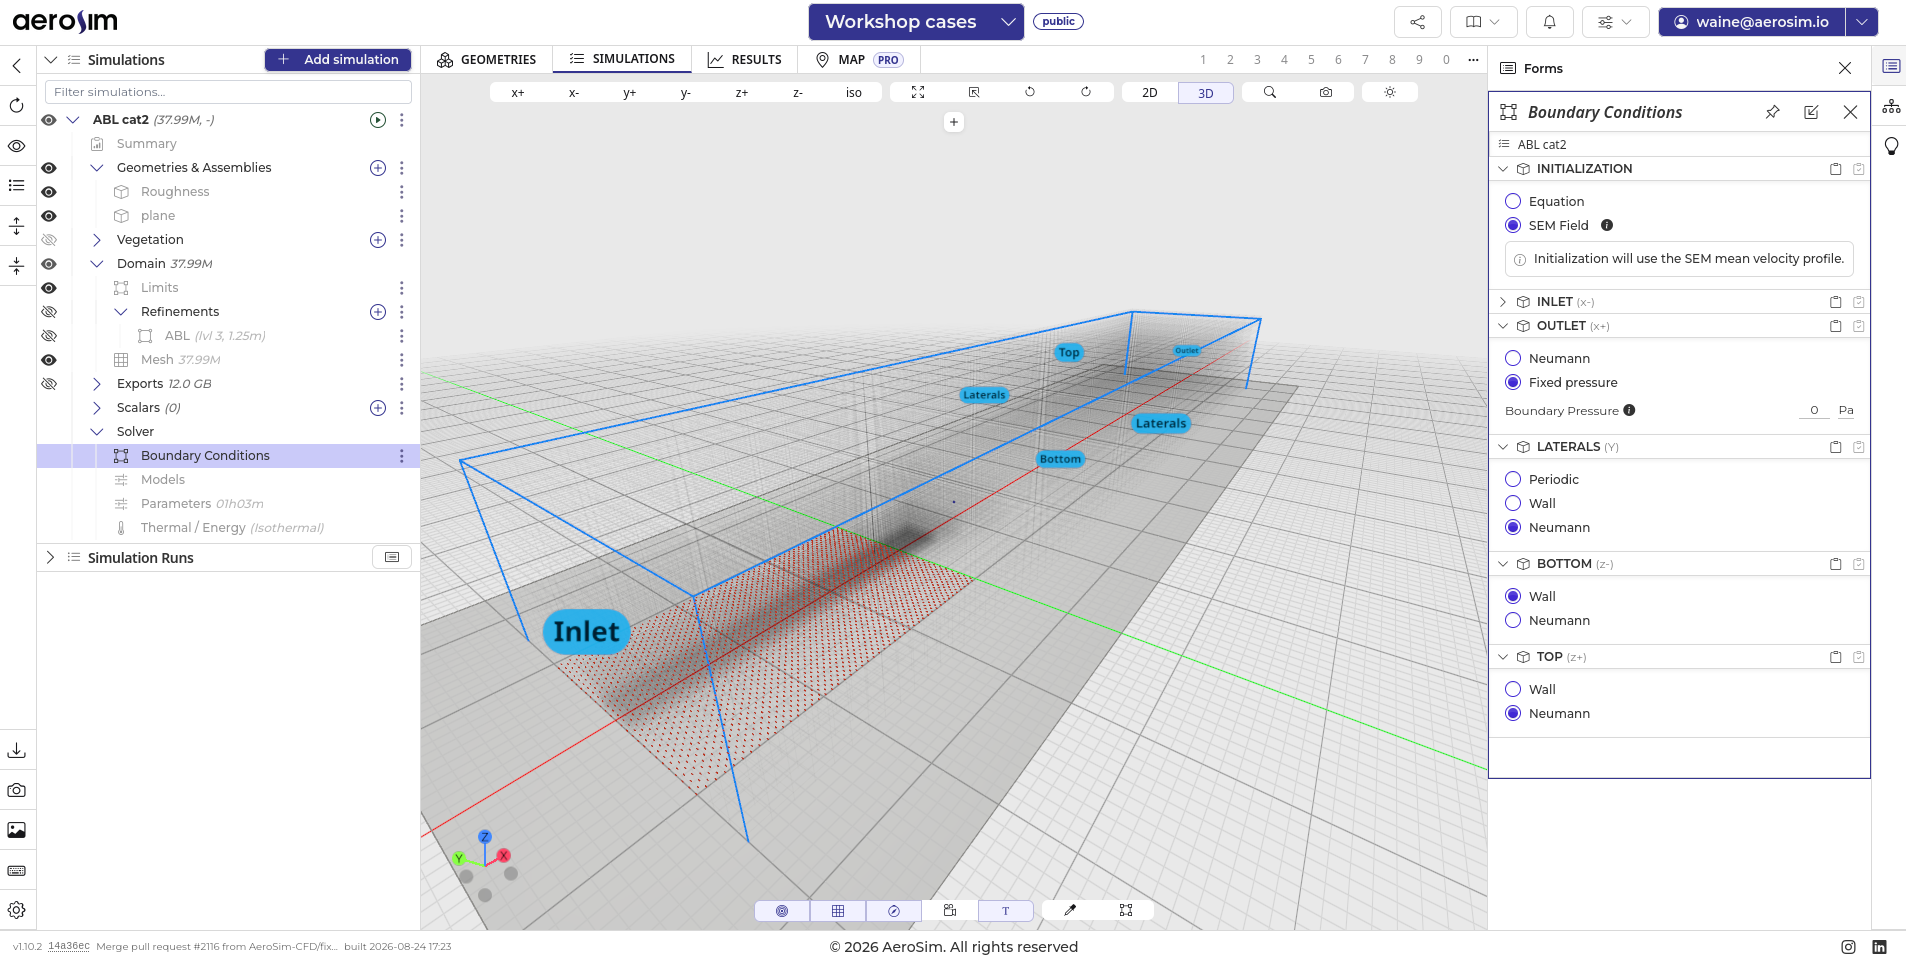Image resolution: width=1906 pixels, height=960 pixels.
Task: Collapse Solver tree node
Action: [97, 432]
